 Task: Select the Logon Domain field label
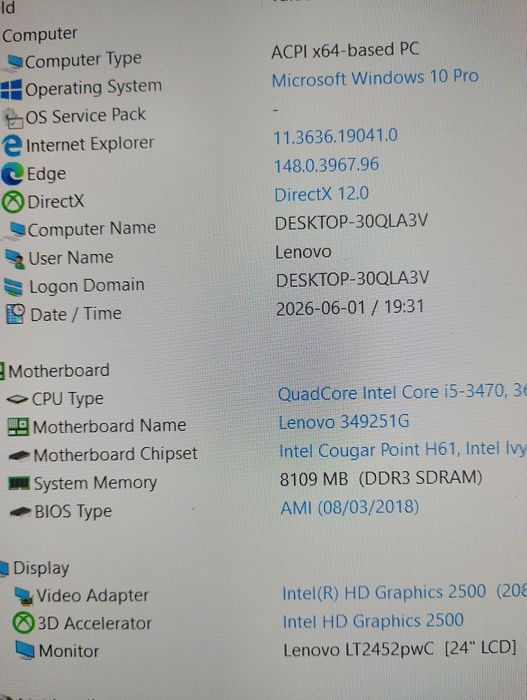(x=87, y=286)
